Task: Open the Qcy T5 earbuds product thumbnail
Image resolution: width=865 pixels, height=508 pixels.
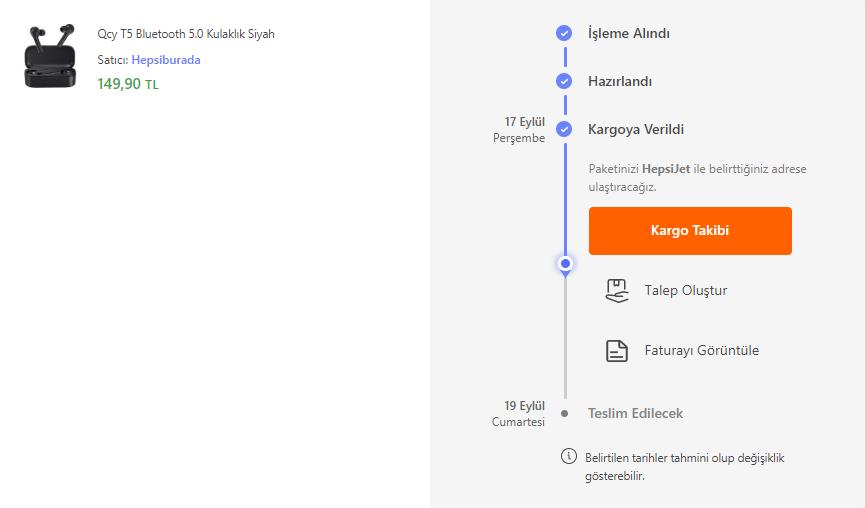Action: (50, 56)
